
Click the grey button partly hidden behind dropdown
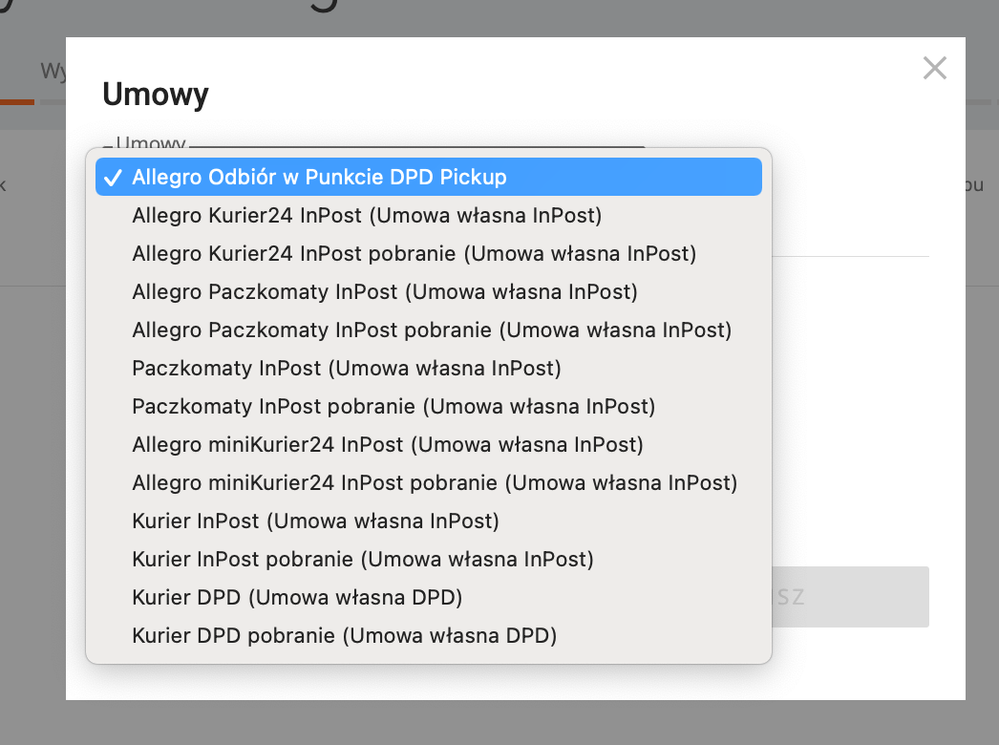[851, 597]
